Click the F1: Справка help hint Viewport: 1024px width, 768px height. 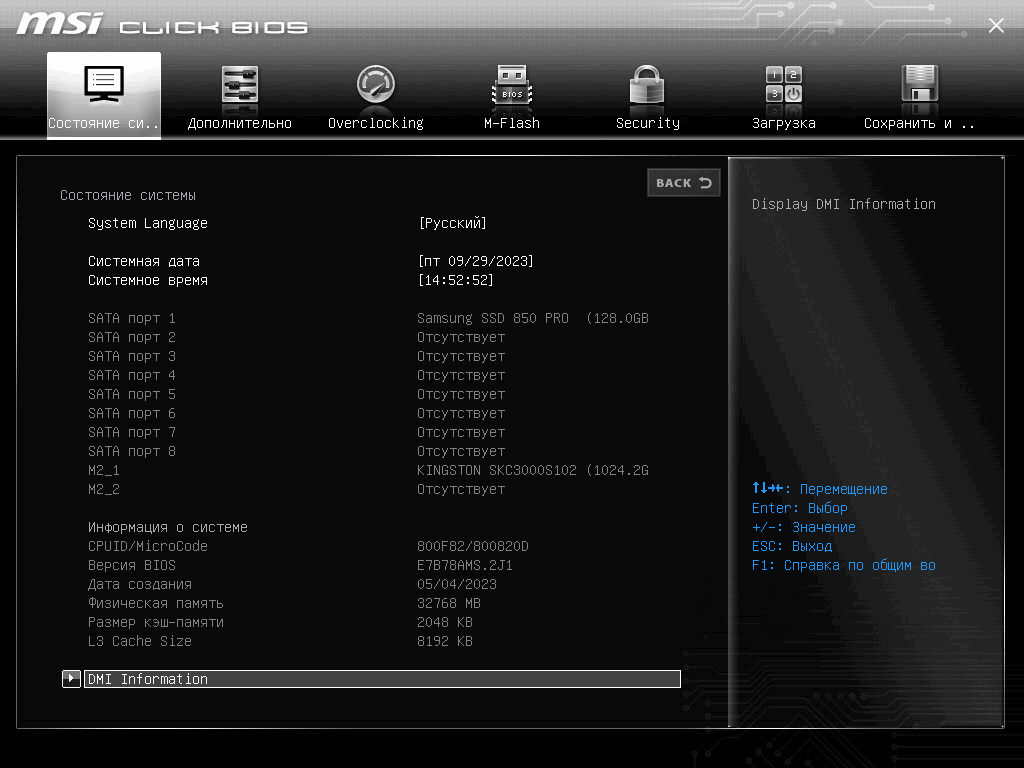[844, 565]
